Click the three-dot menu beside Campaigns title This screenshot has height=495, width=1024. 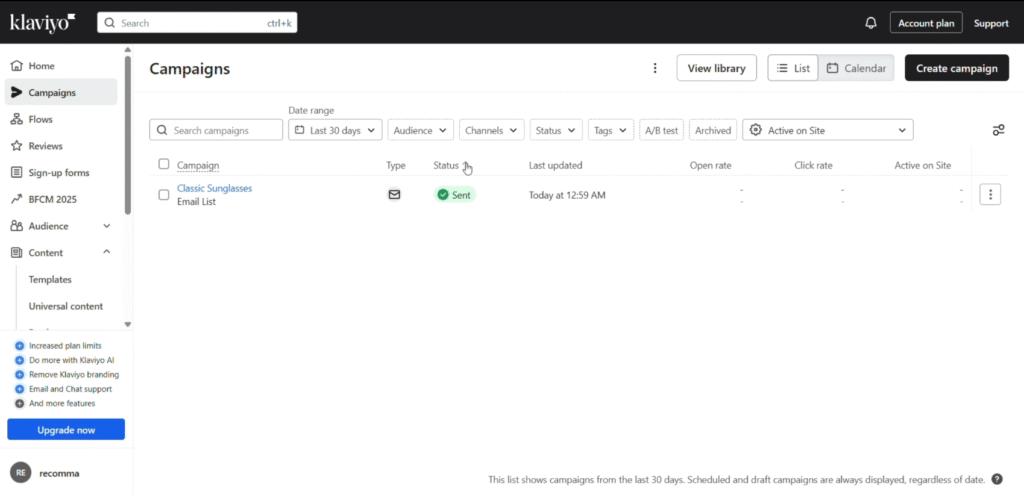pos(655,68)
